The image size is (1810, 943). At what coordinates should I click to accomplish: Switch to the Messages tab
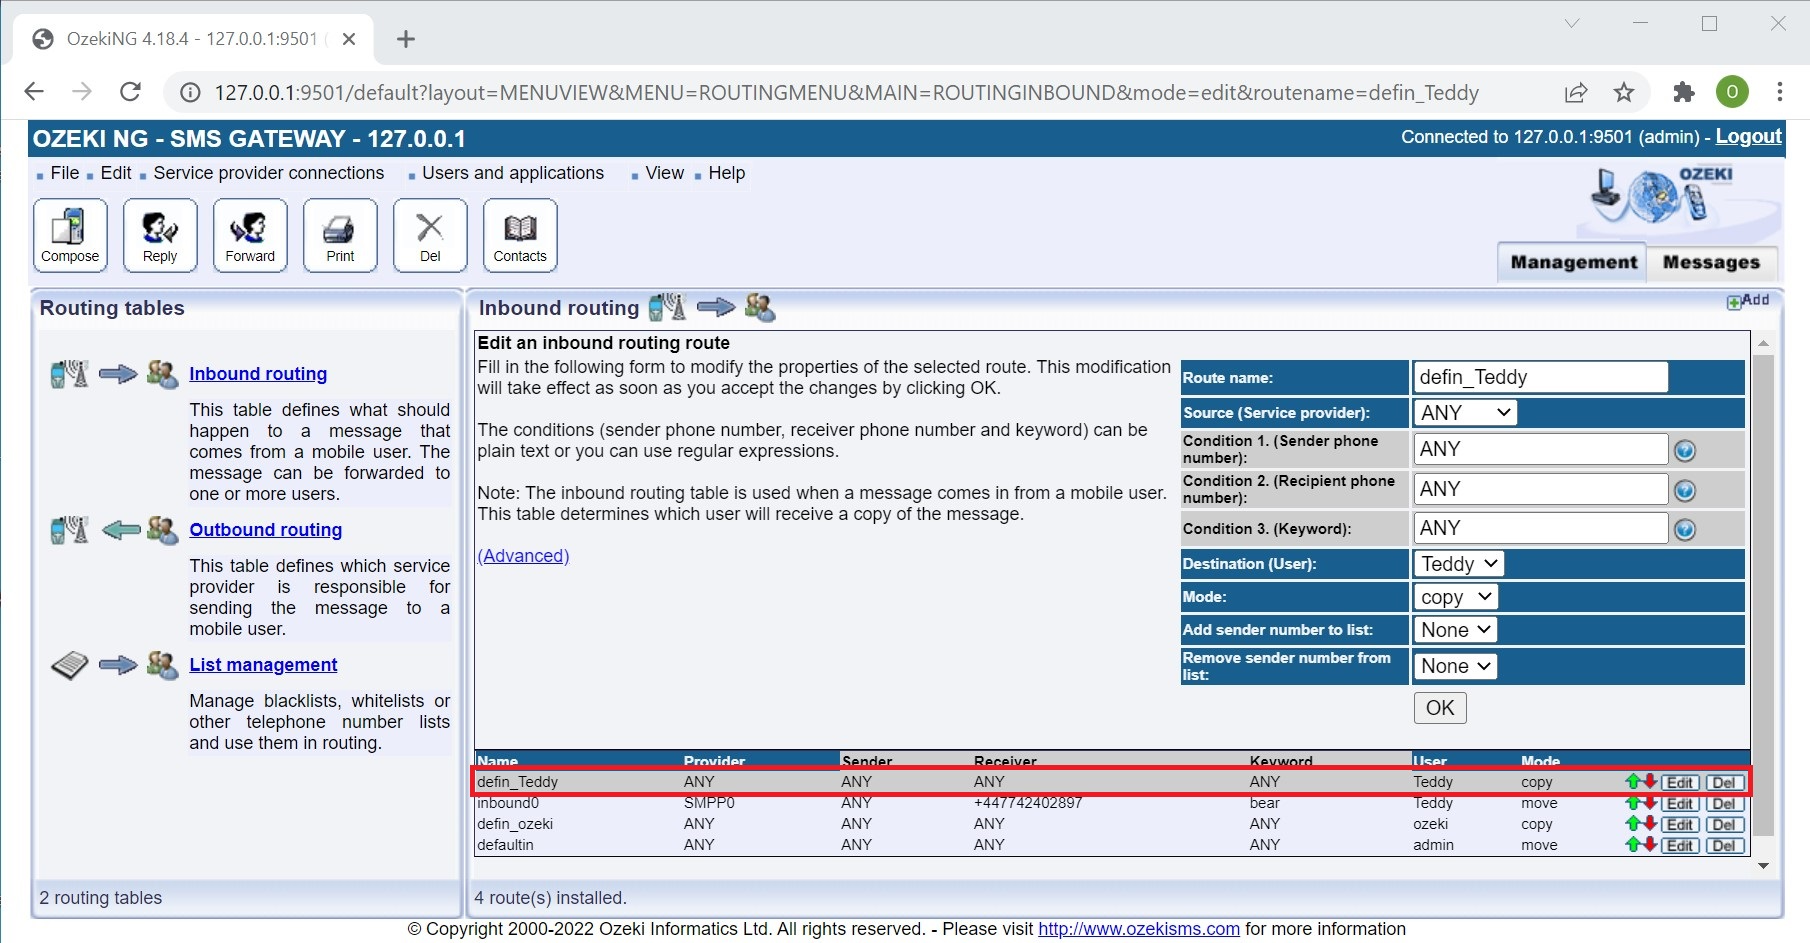(x=1711, y=262)
